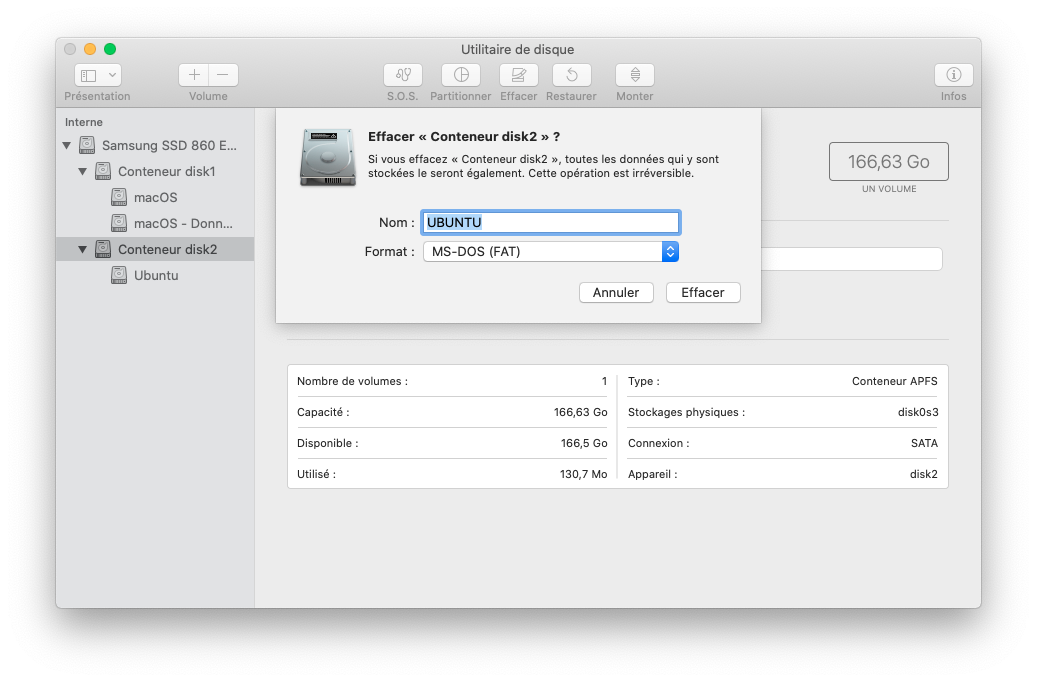Open the Partitionner tool
Screen dimensions: 1037x682
pyautogui.click(x=461, y=75)
